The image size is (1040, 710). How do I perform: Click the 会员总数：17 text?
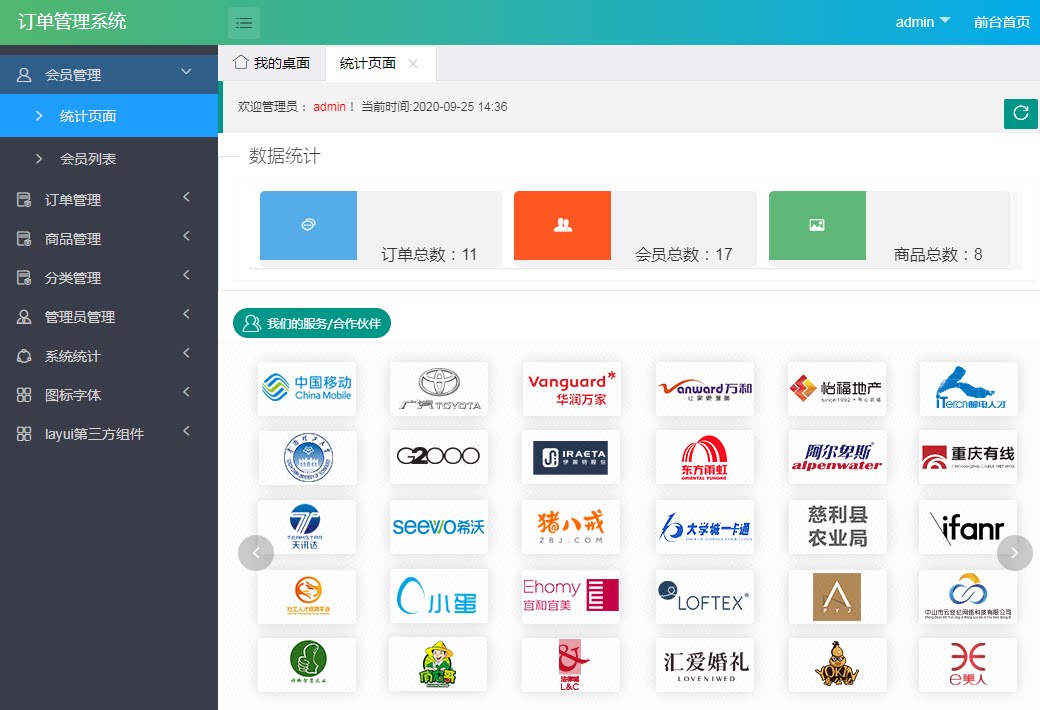click(684, 254)
